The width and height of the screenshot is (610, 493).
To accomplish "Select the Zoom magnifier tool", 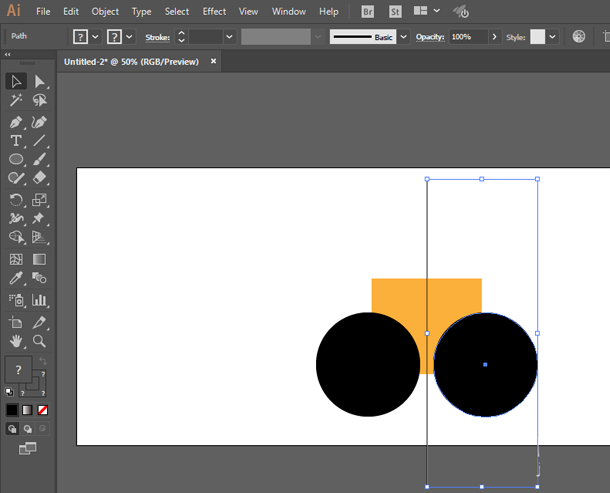I will coord(40,341).
